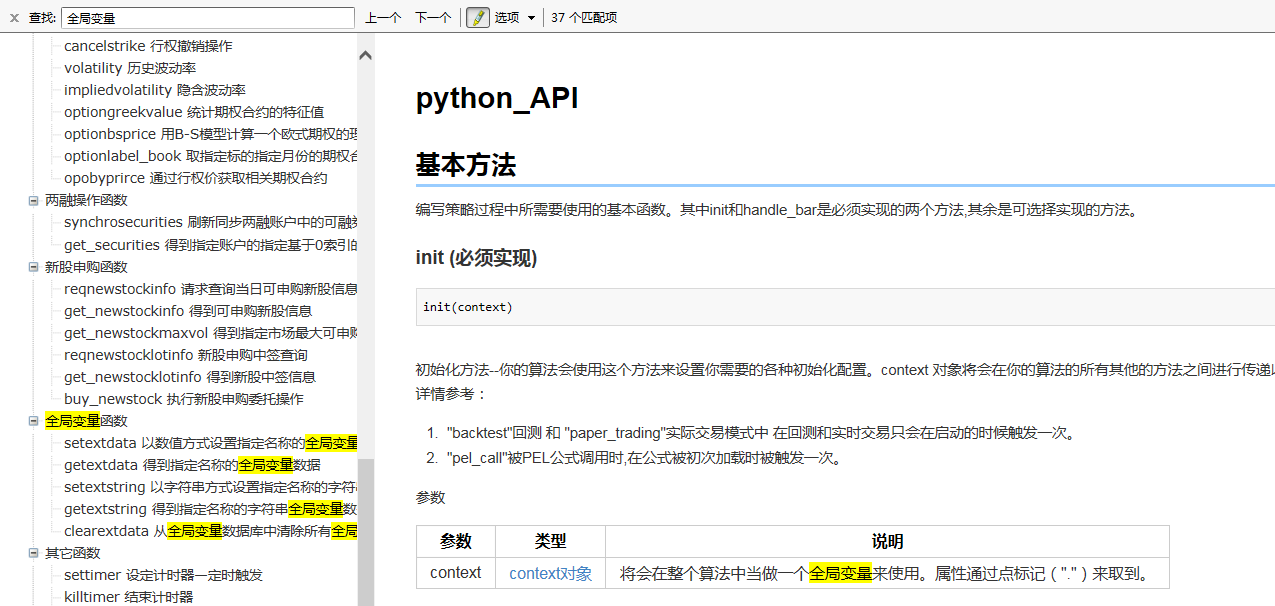Select 其它函数 category label
1275x606 pixels.
72,553
